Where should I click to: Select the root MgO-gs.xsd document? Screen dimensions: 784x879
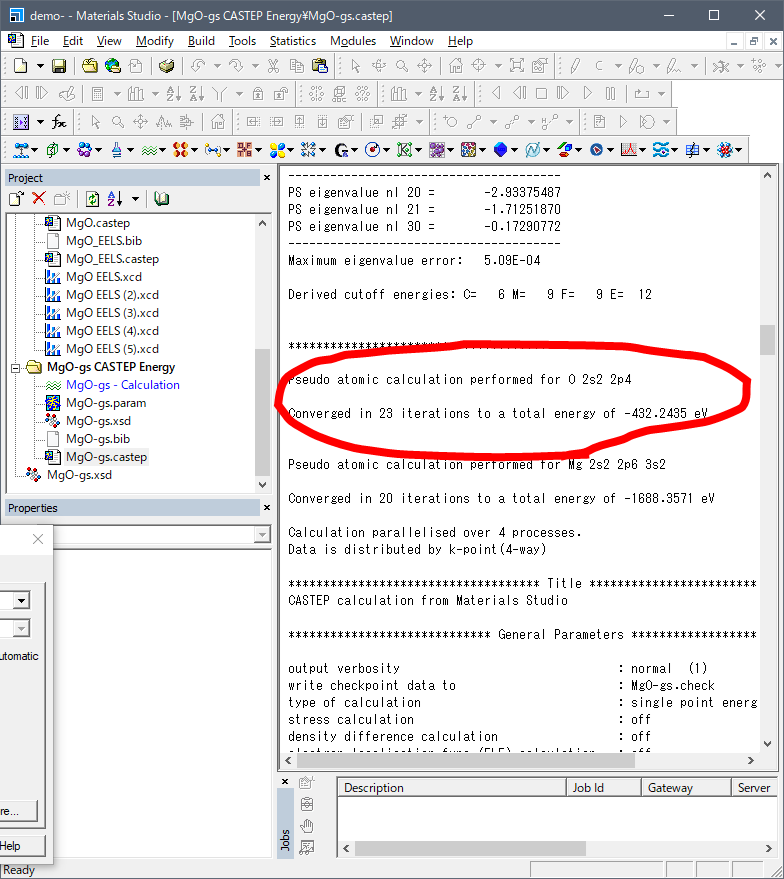point(79,475)
